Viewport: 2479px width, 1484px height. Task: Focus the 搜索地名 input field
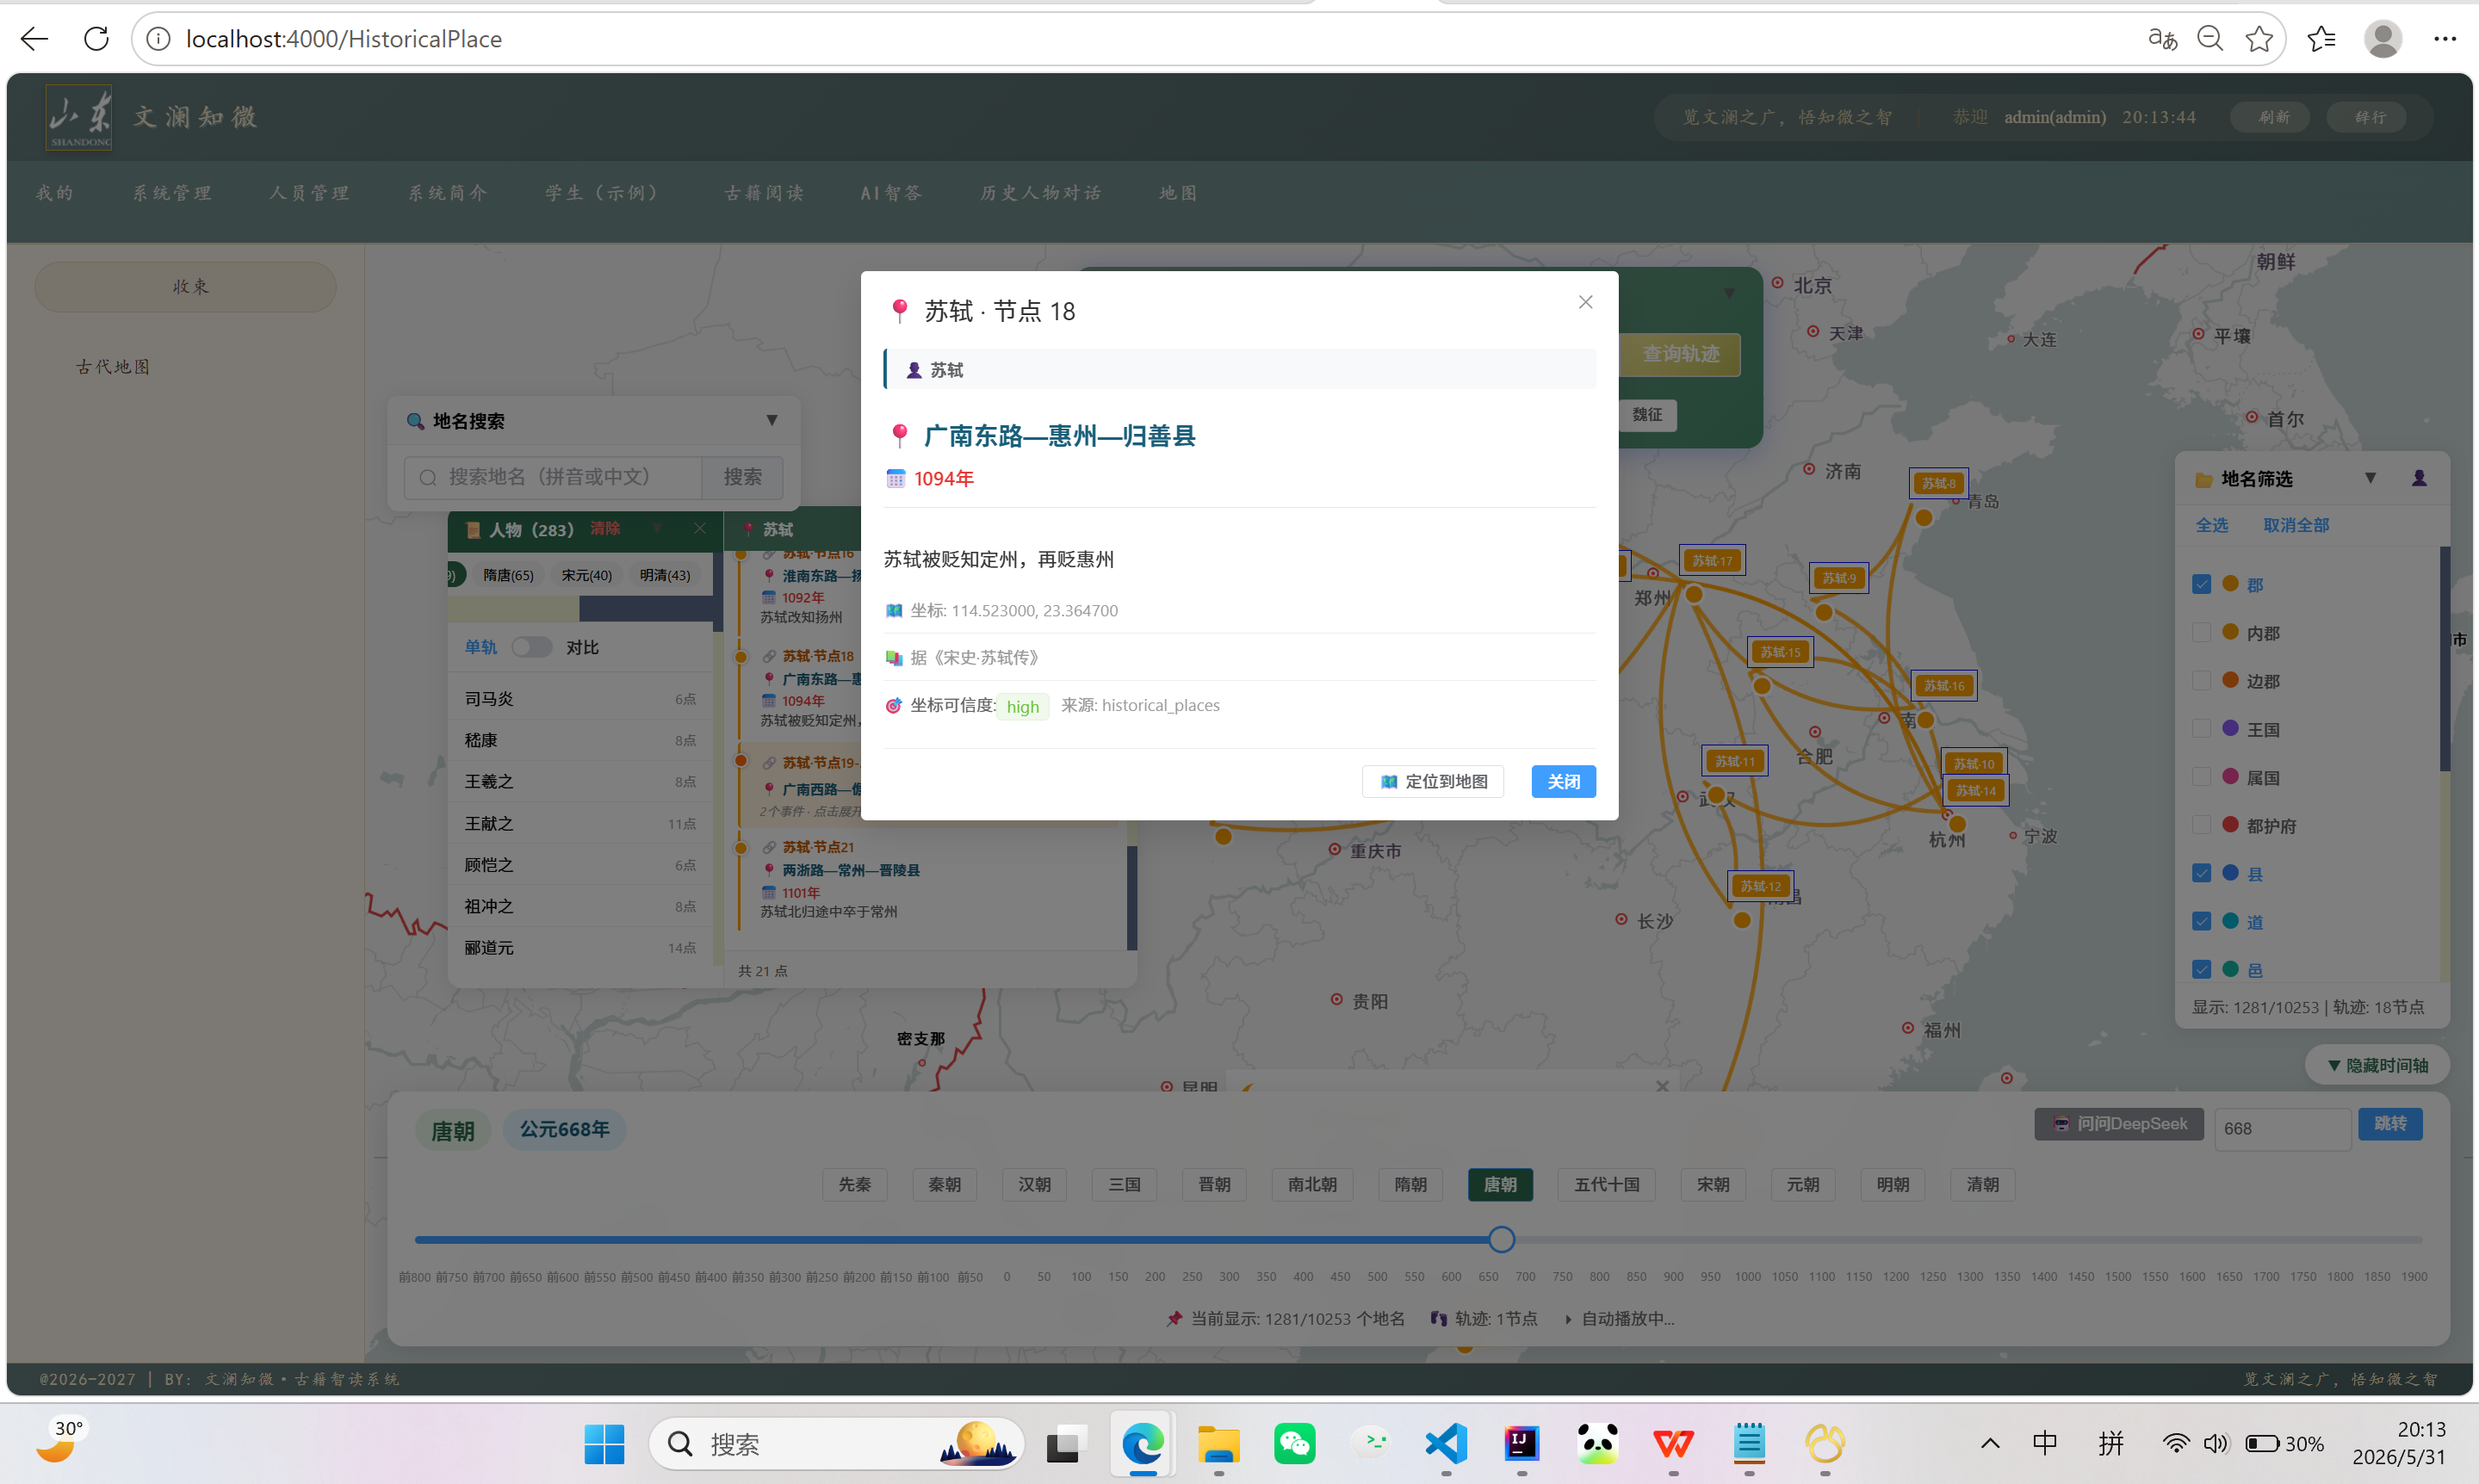(553, 477)
